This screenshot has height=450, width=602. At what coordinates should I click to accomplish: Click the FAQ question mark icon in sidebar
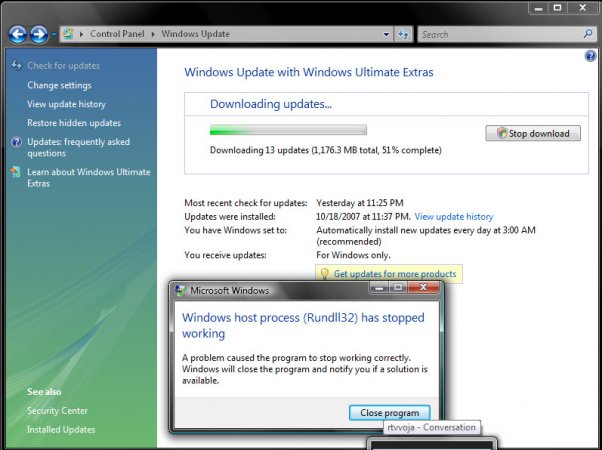(17, 142)
